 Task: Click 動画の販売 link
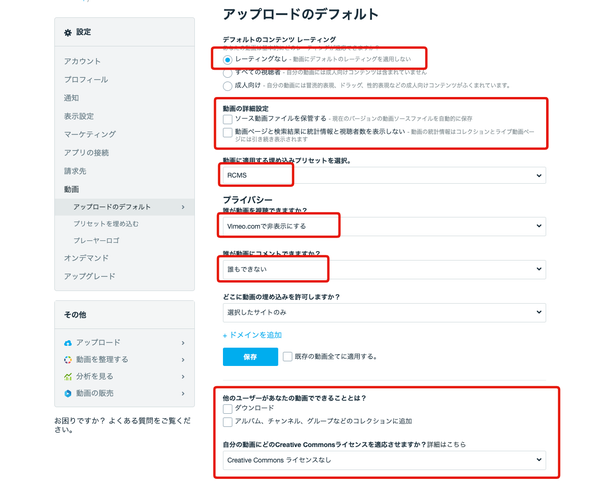(x=95, y=393)
